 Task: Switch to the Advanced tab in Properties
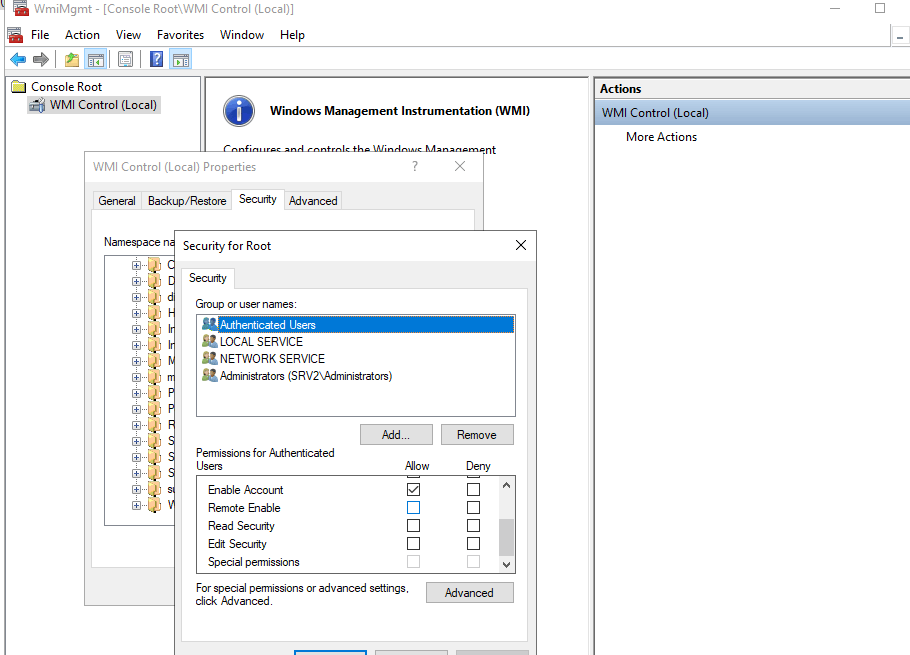313,201
